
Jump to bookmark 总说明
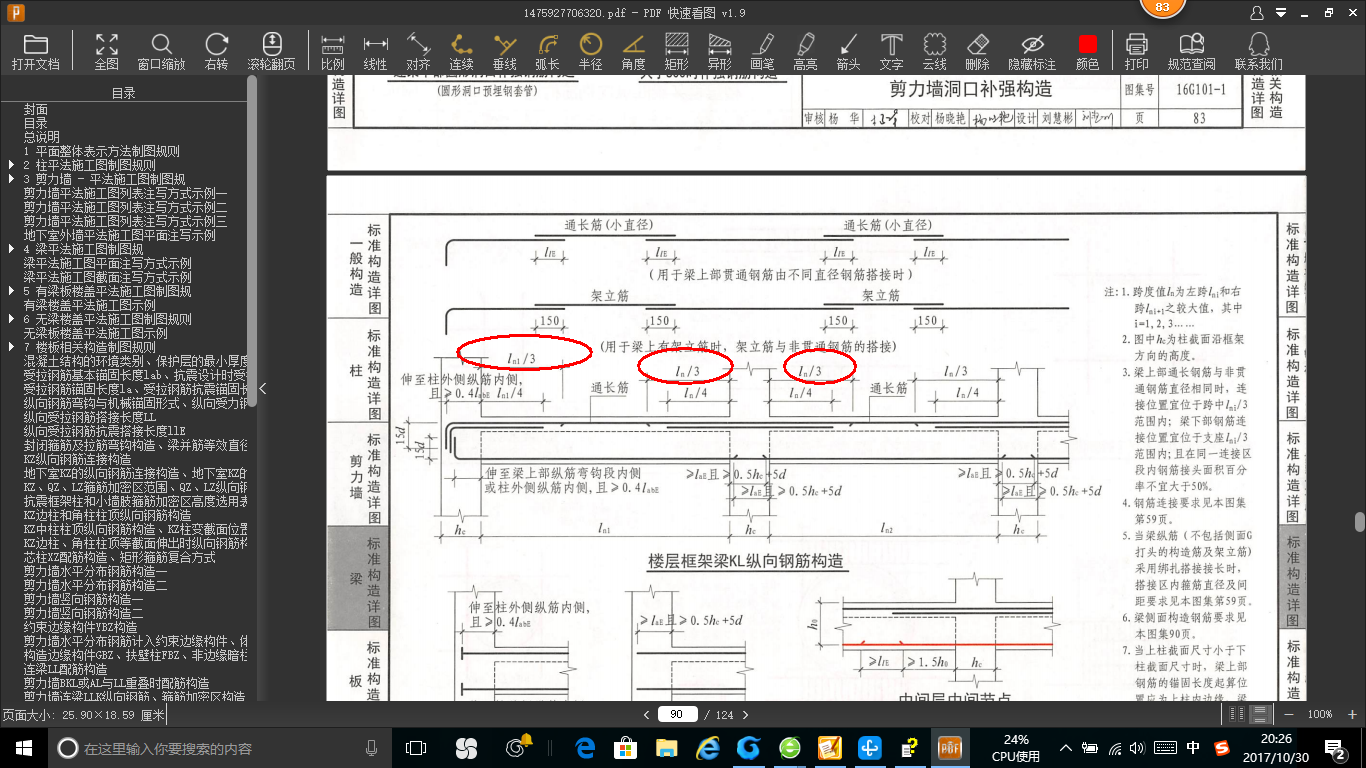click(x=42, y=137)
